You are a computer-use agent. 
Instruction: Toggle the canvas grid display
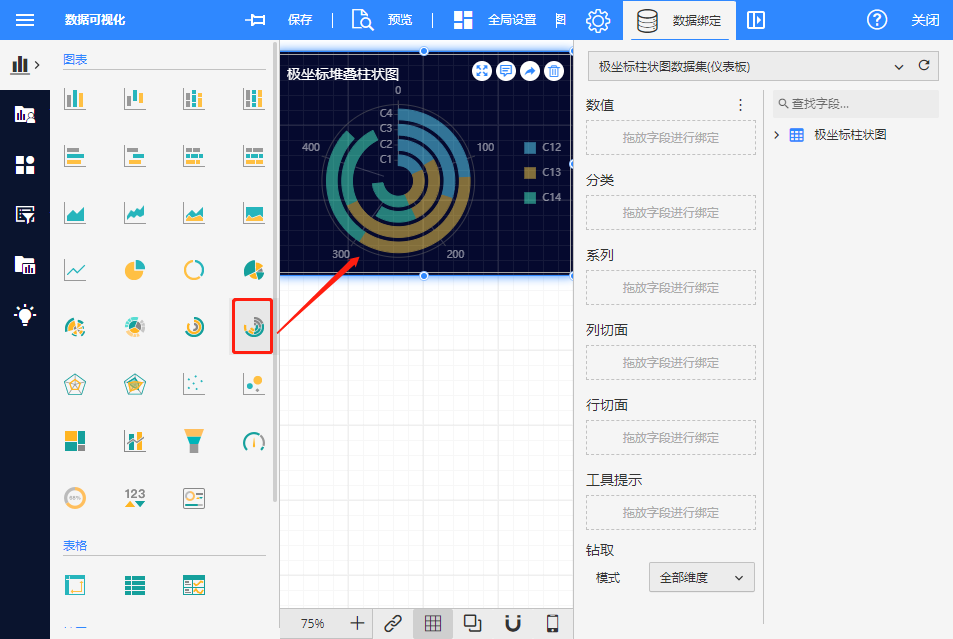click(x=432, y=623)
